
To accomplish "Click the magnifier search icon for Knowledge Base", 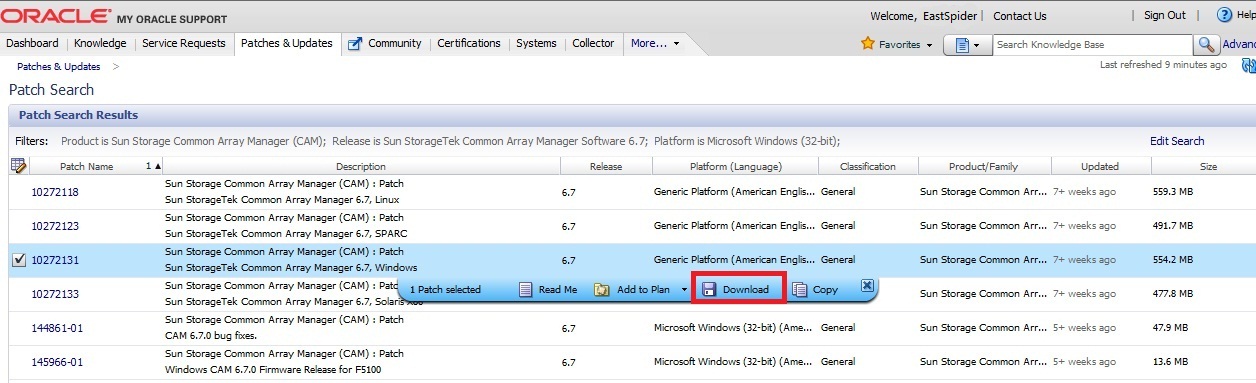I will tap(1207, 45).
